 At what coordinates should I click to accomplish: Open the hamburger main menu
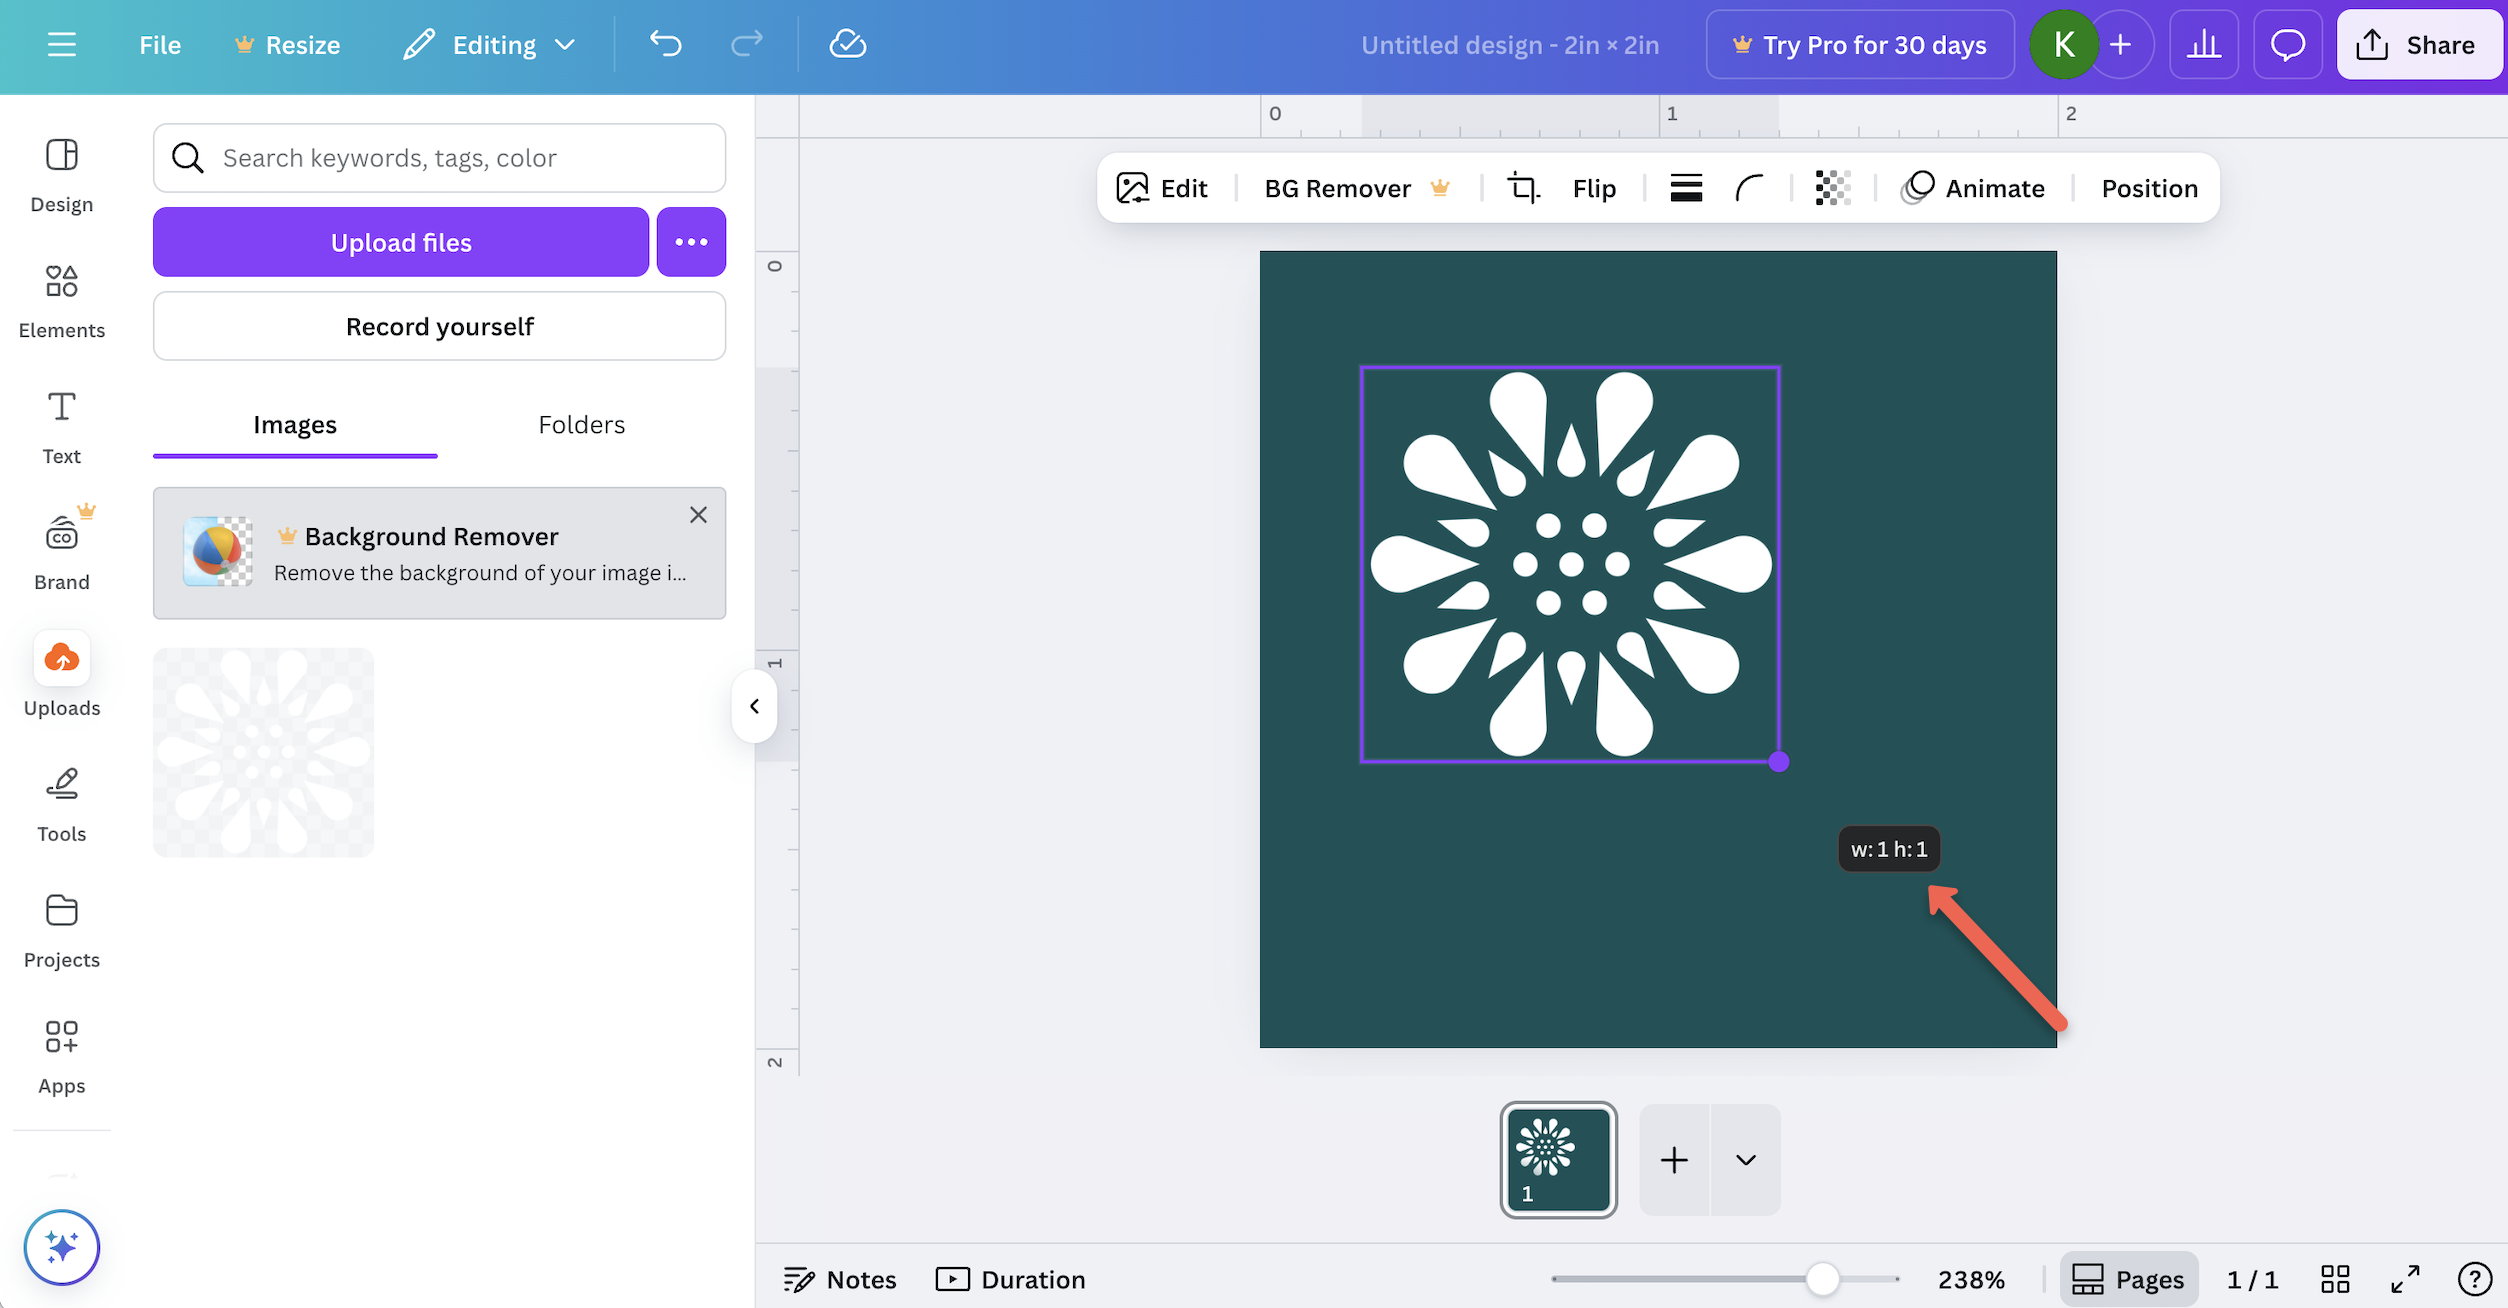click(x=62, y=45)
